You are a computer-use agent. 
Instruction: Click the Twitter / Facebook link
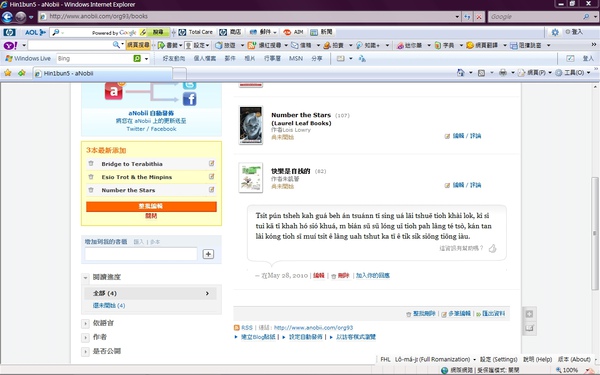click(151, 129)
